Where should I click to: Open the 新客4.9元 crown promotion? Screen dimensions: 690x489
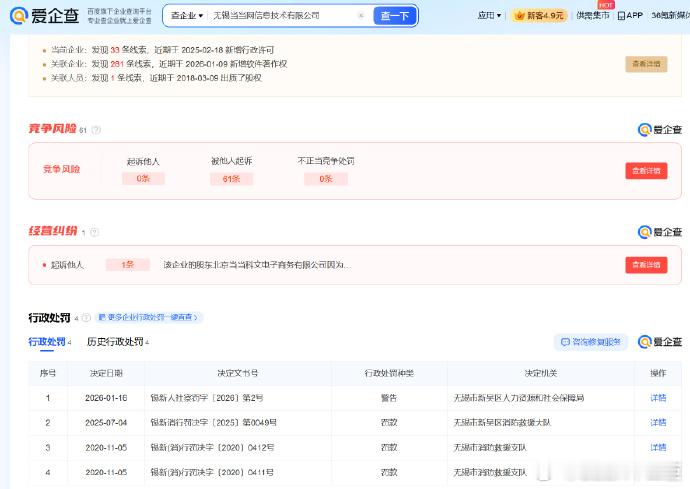tap(540, 15)
